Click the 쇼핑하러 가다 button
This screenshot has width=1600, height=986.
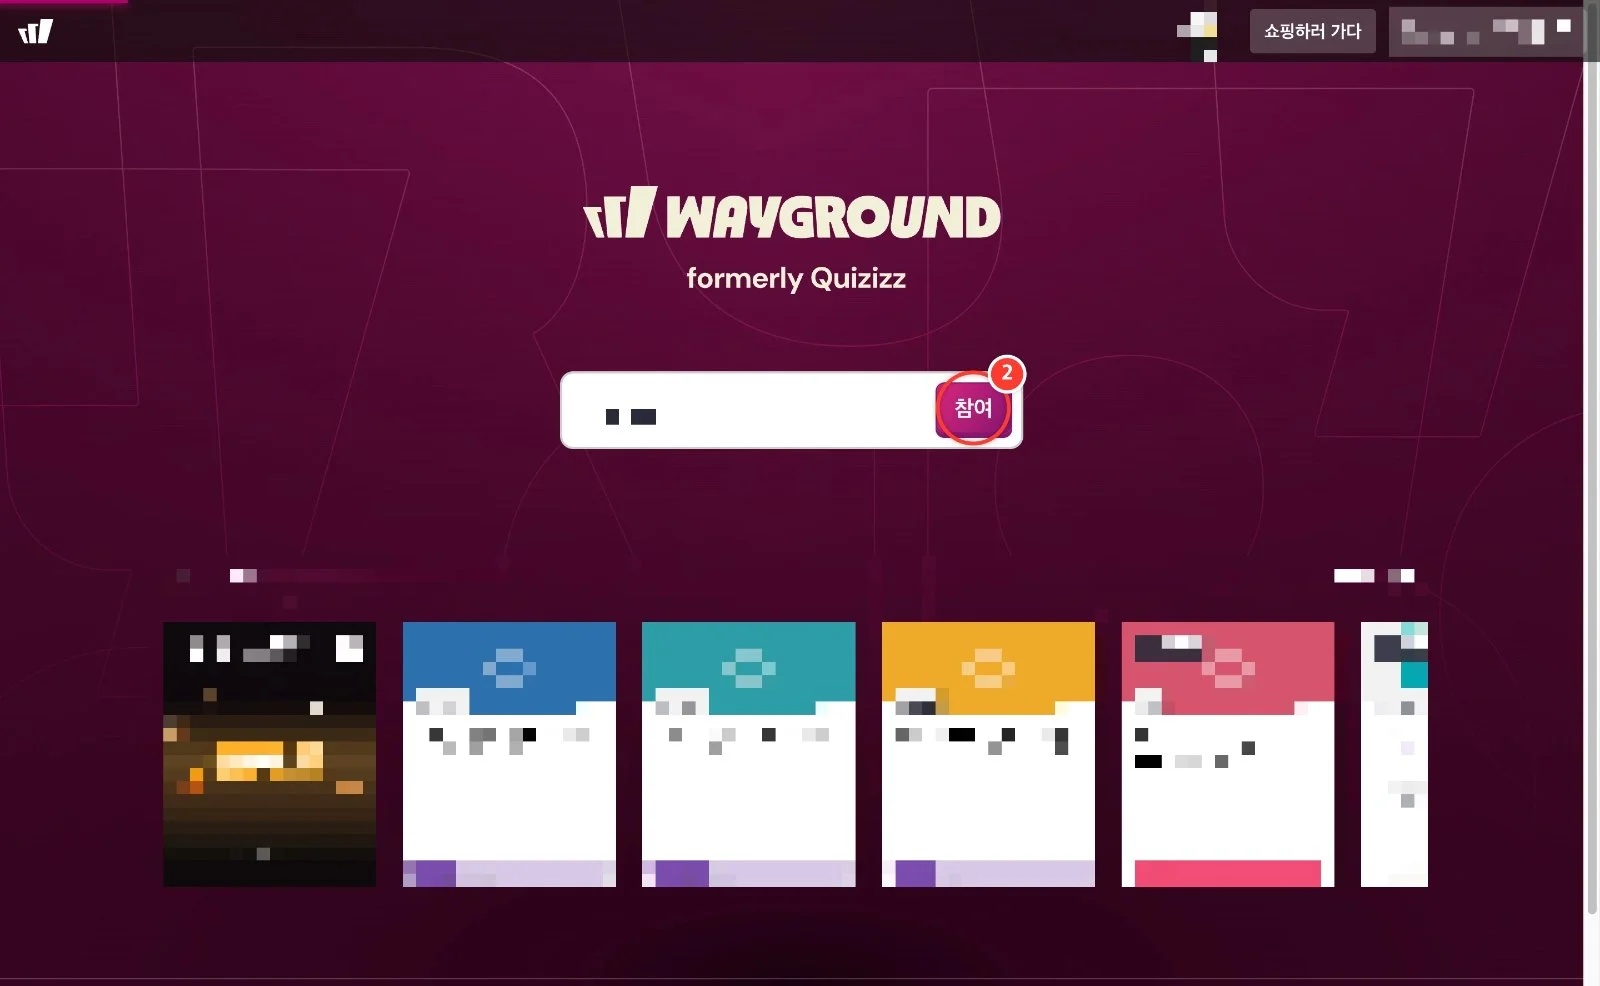1312,31
